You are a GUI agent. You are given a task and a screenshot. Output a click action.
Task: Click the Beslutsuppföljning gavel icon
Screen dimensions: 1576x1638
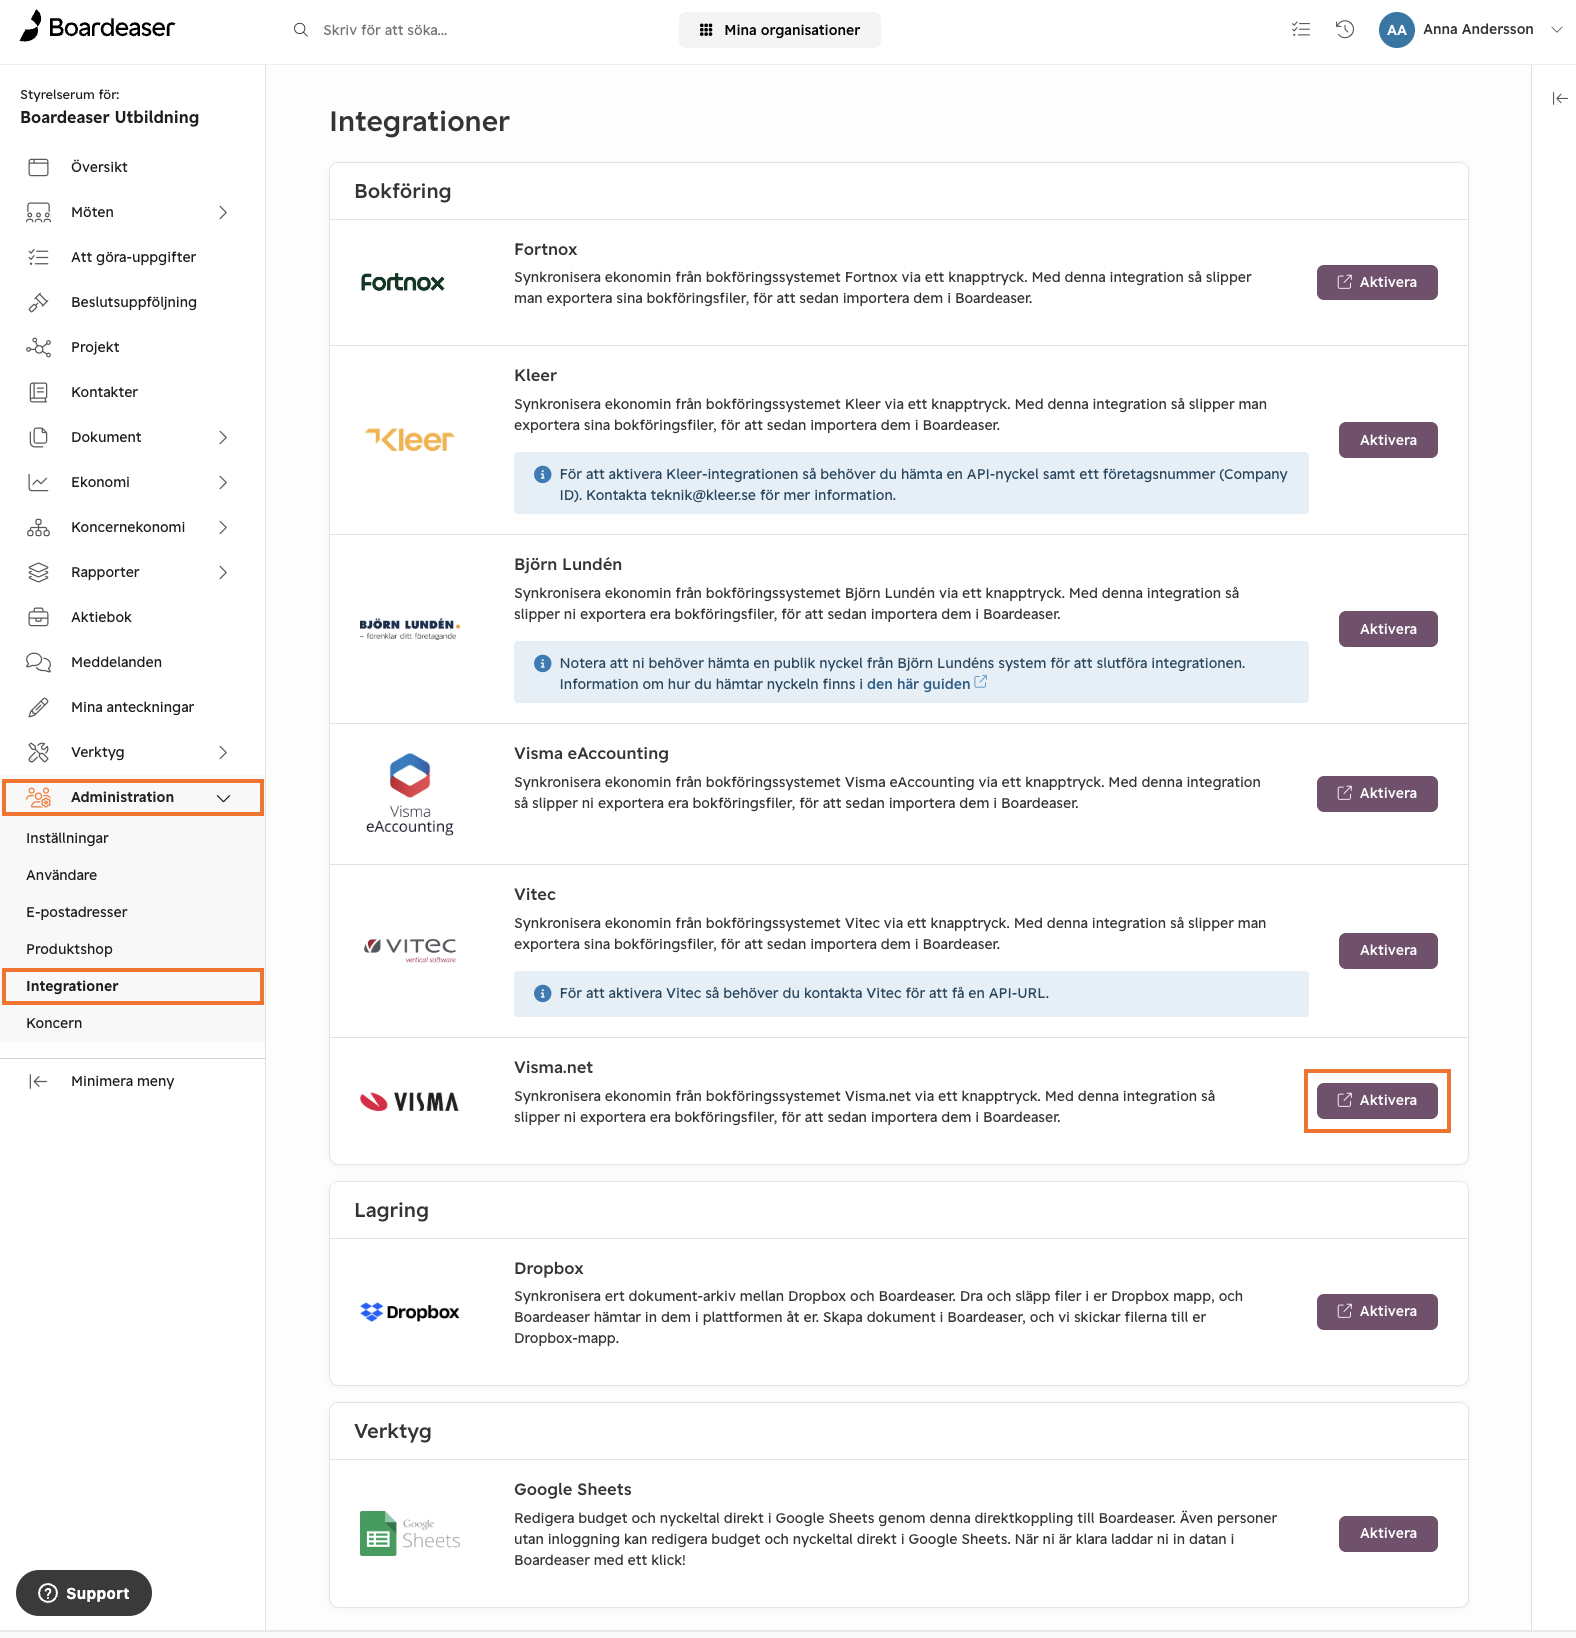(38, 302)
